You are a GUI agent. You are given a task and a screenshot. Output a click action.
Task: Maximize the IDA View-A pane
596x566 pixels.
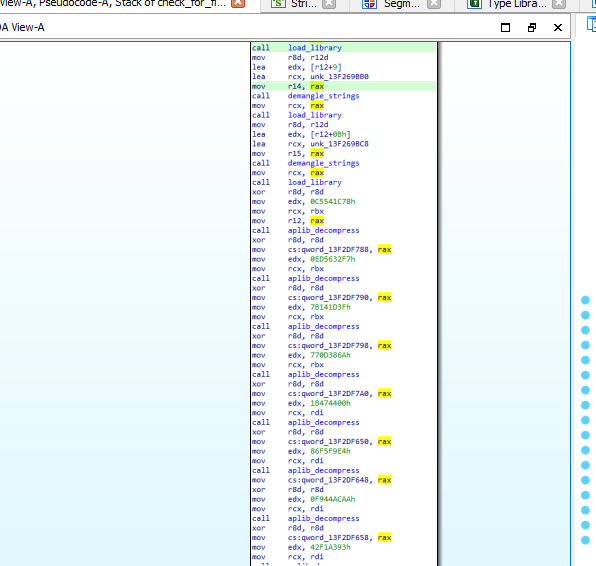pyautogui.click(x=505, y=27)
